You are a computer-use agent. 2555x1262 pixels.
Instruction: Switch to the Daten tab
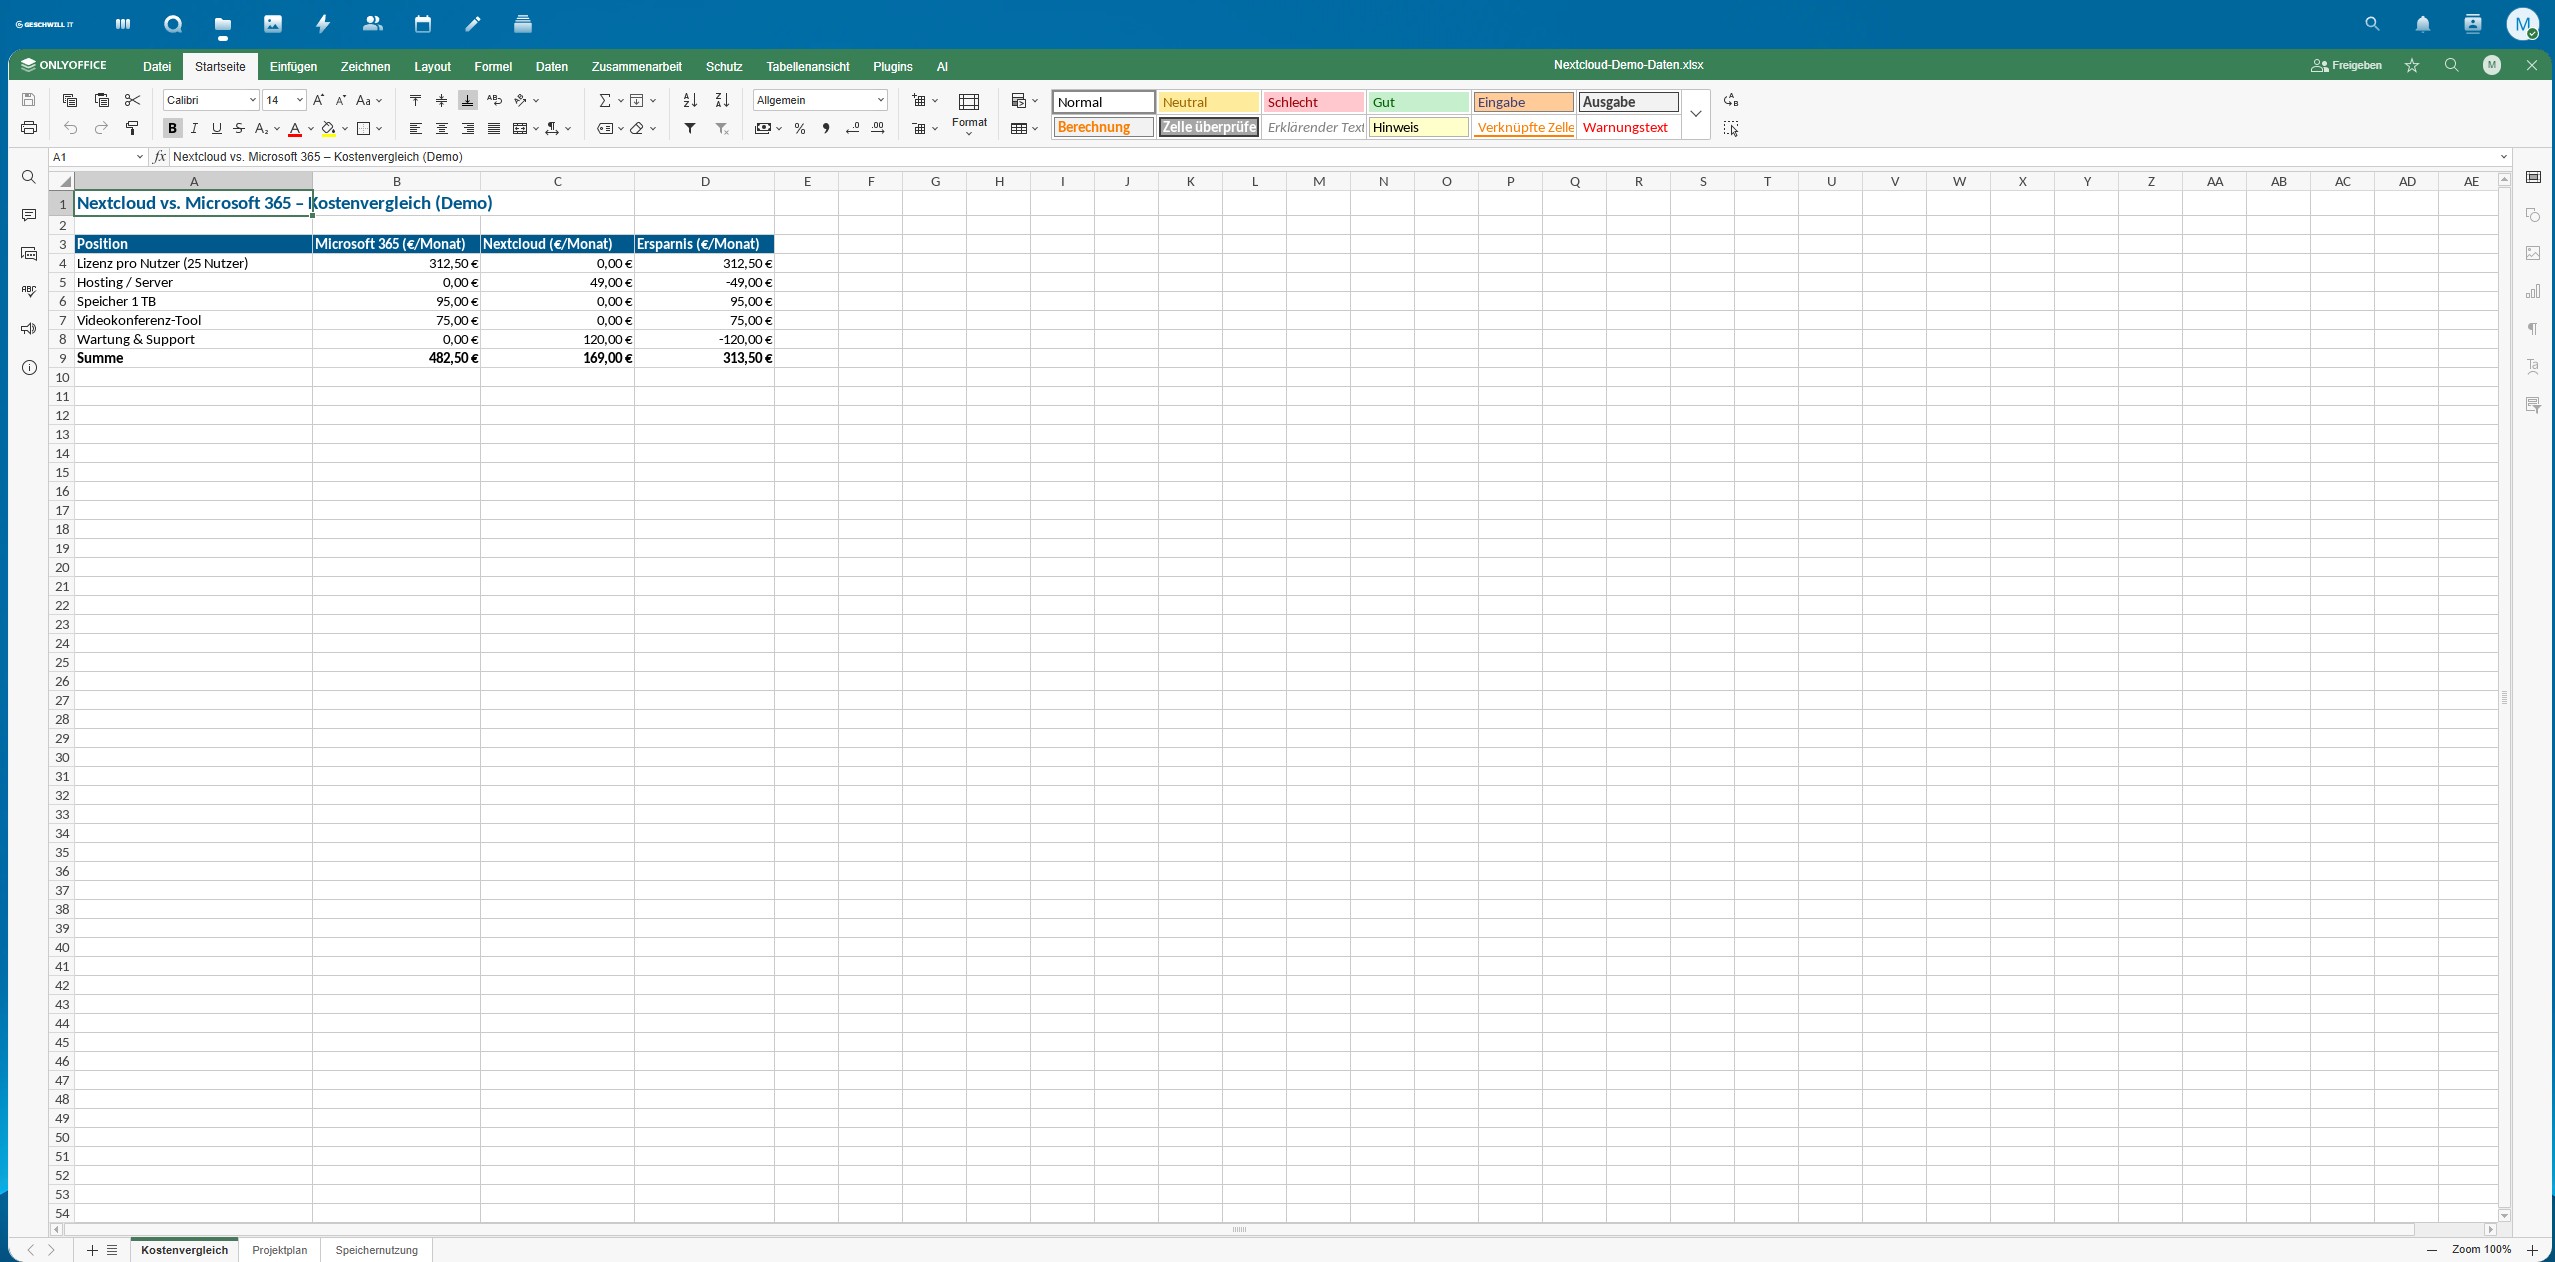pos(552,66)
